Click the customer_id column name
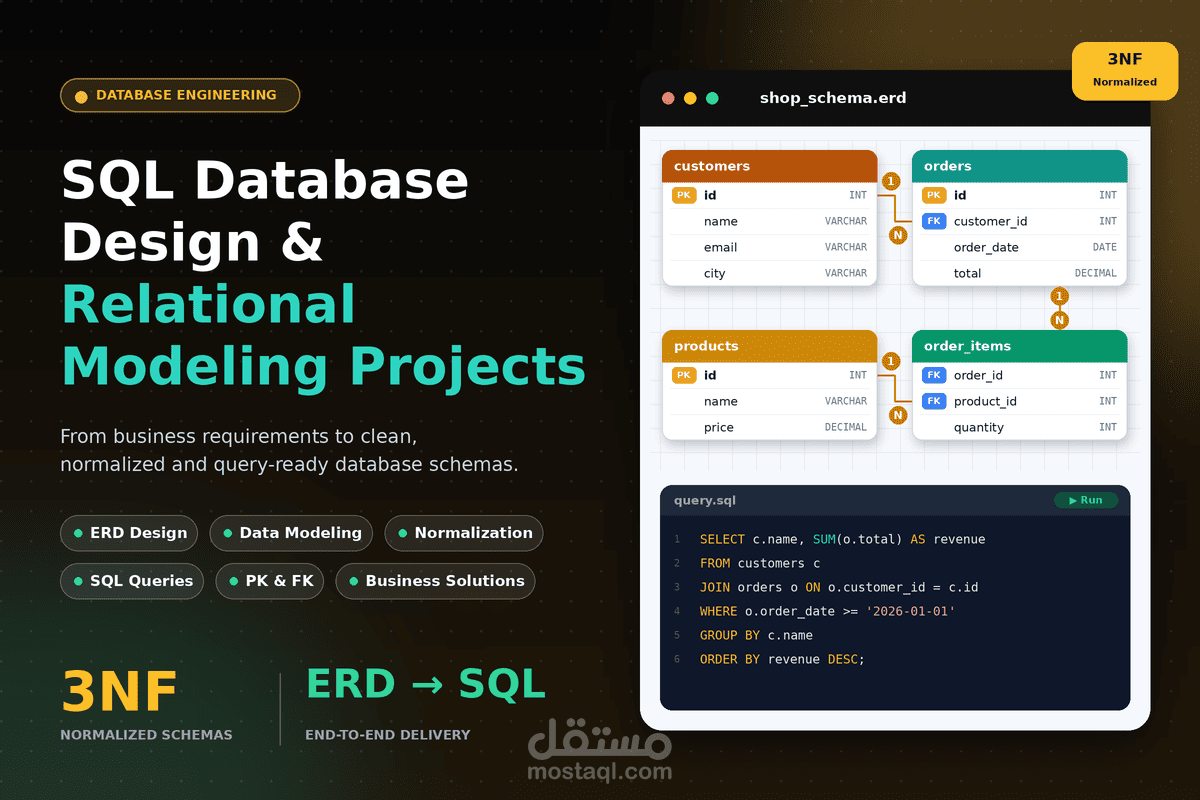This screenshot has width=1200, height=800. tap(990, 221)
